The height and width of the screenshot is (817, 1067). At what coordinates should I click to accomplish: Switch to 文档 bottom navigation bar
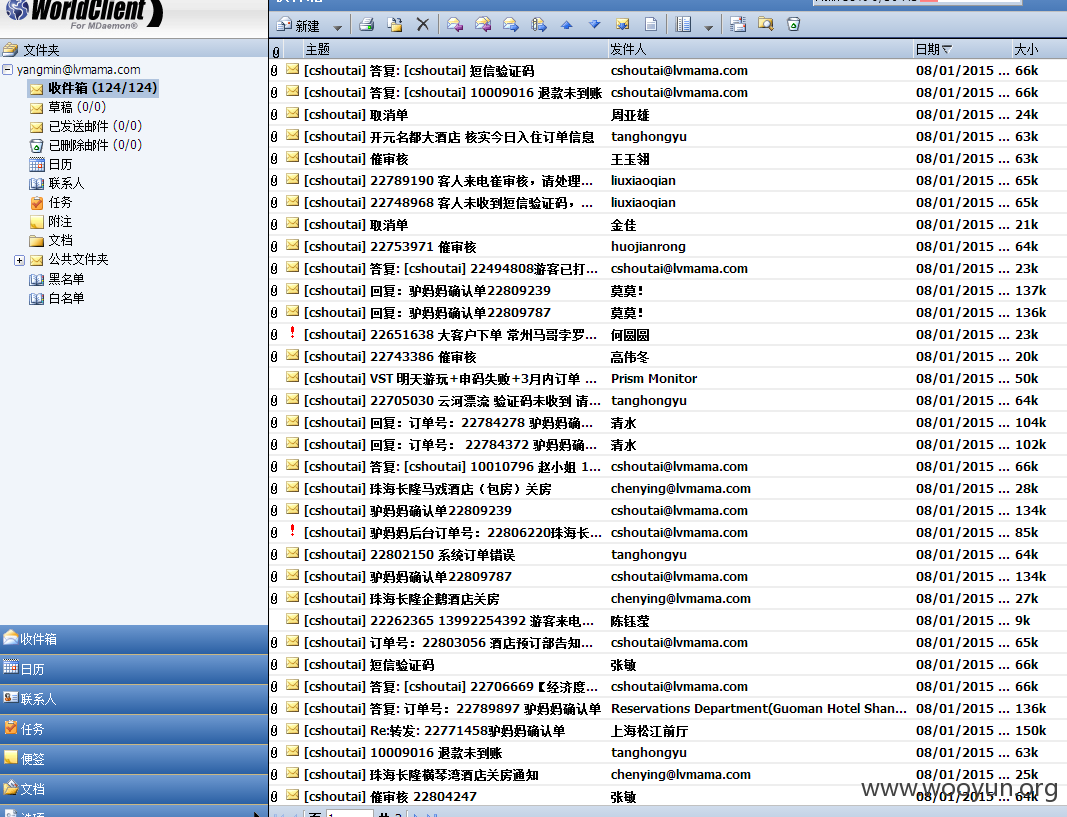(x=134, y=789)
